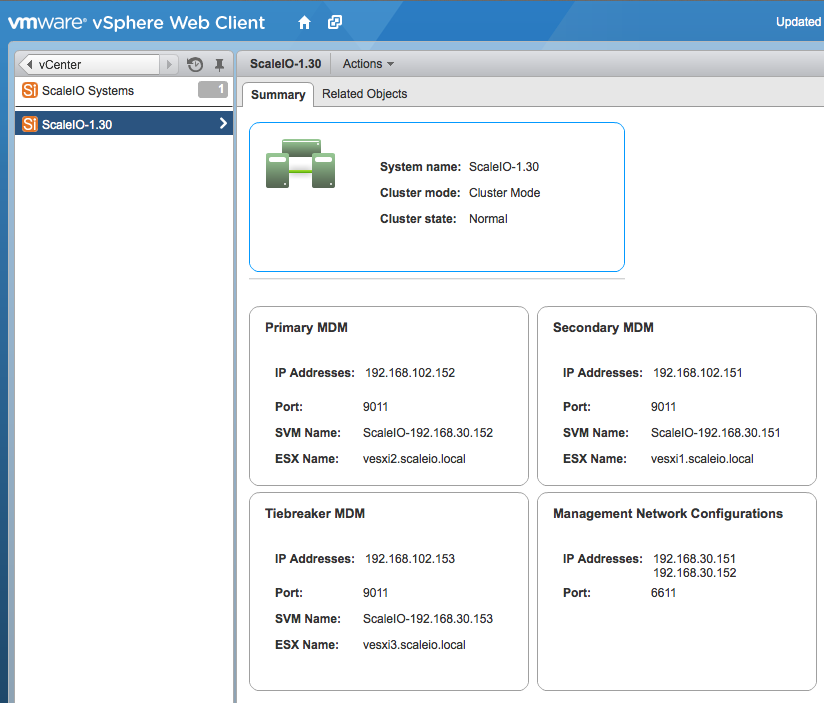Click the VMware vSphere Web Client logo
The width and height of the screenshot is (824, 703).
tap(137, 22)
